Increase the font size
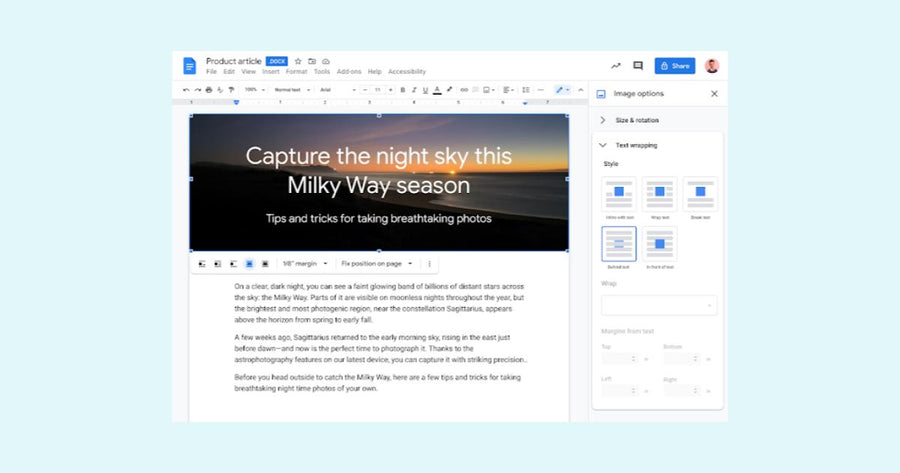This screenshot has width=900, height=473. (x=391, y=90)
